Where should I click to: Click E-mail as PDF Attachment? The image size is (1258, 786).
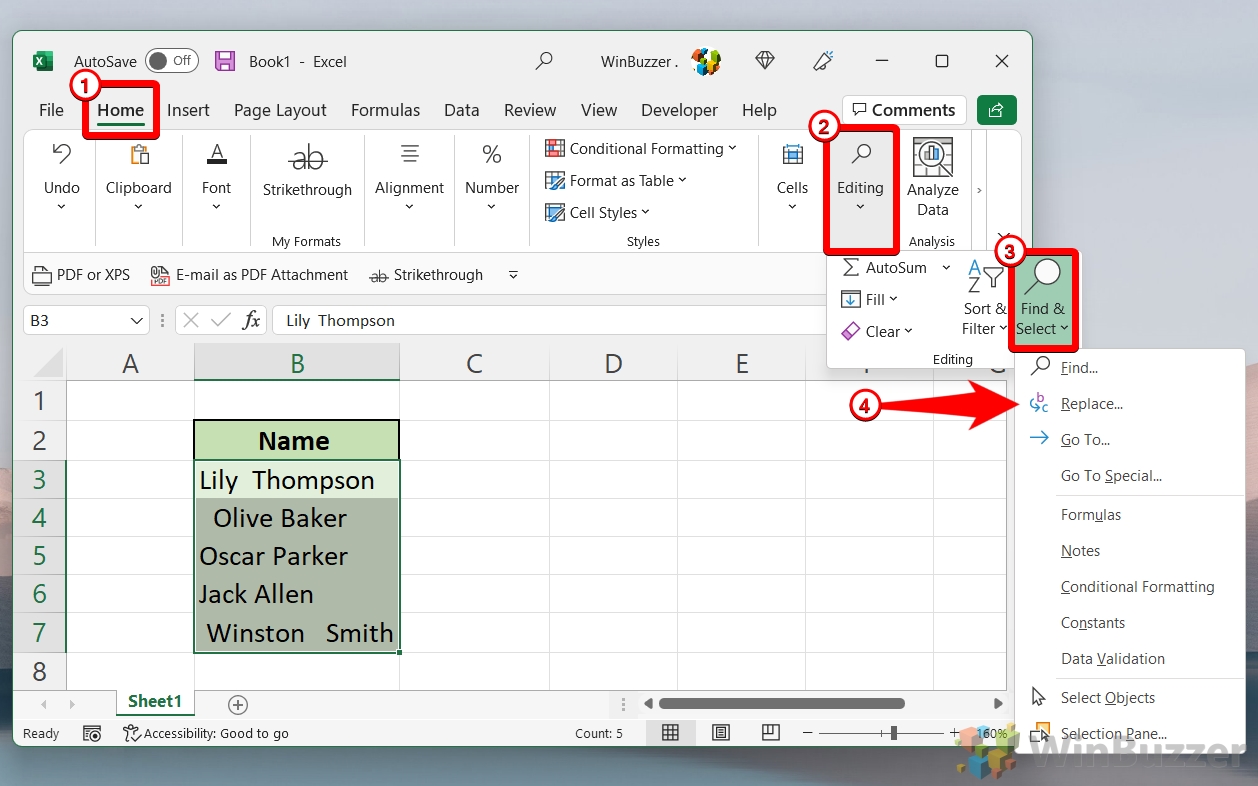pos(249,275)
